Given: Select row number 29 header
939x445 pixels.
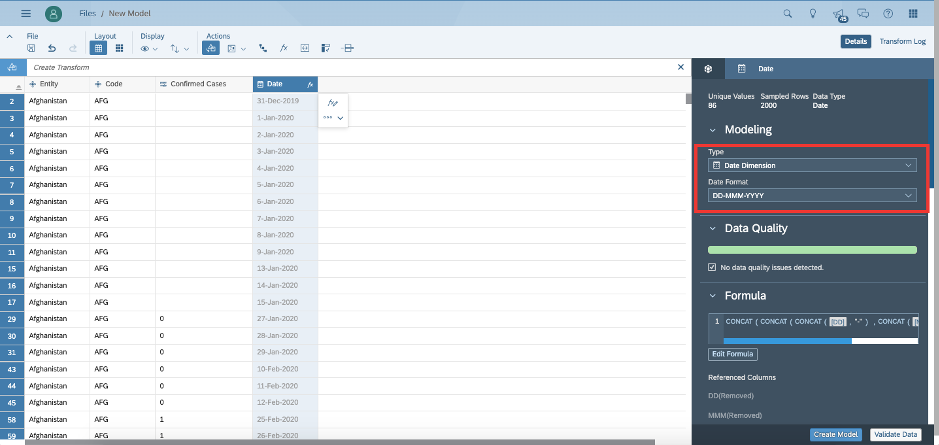Looking at the screenshot, I should (13, 319).
